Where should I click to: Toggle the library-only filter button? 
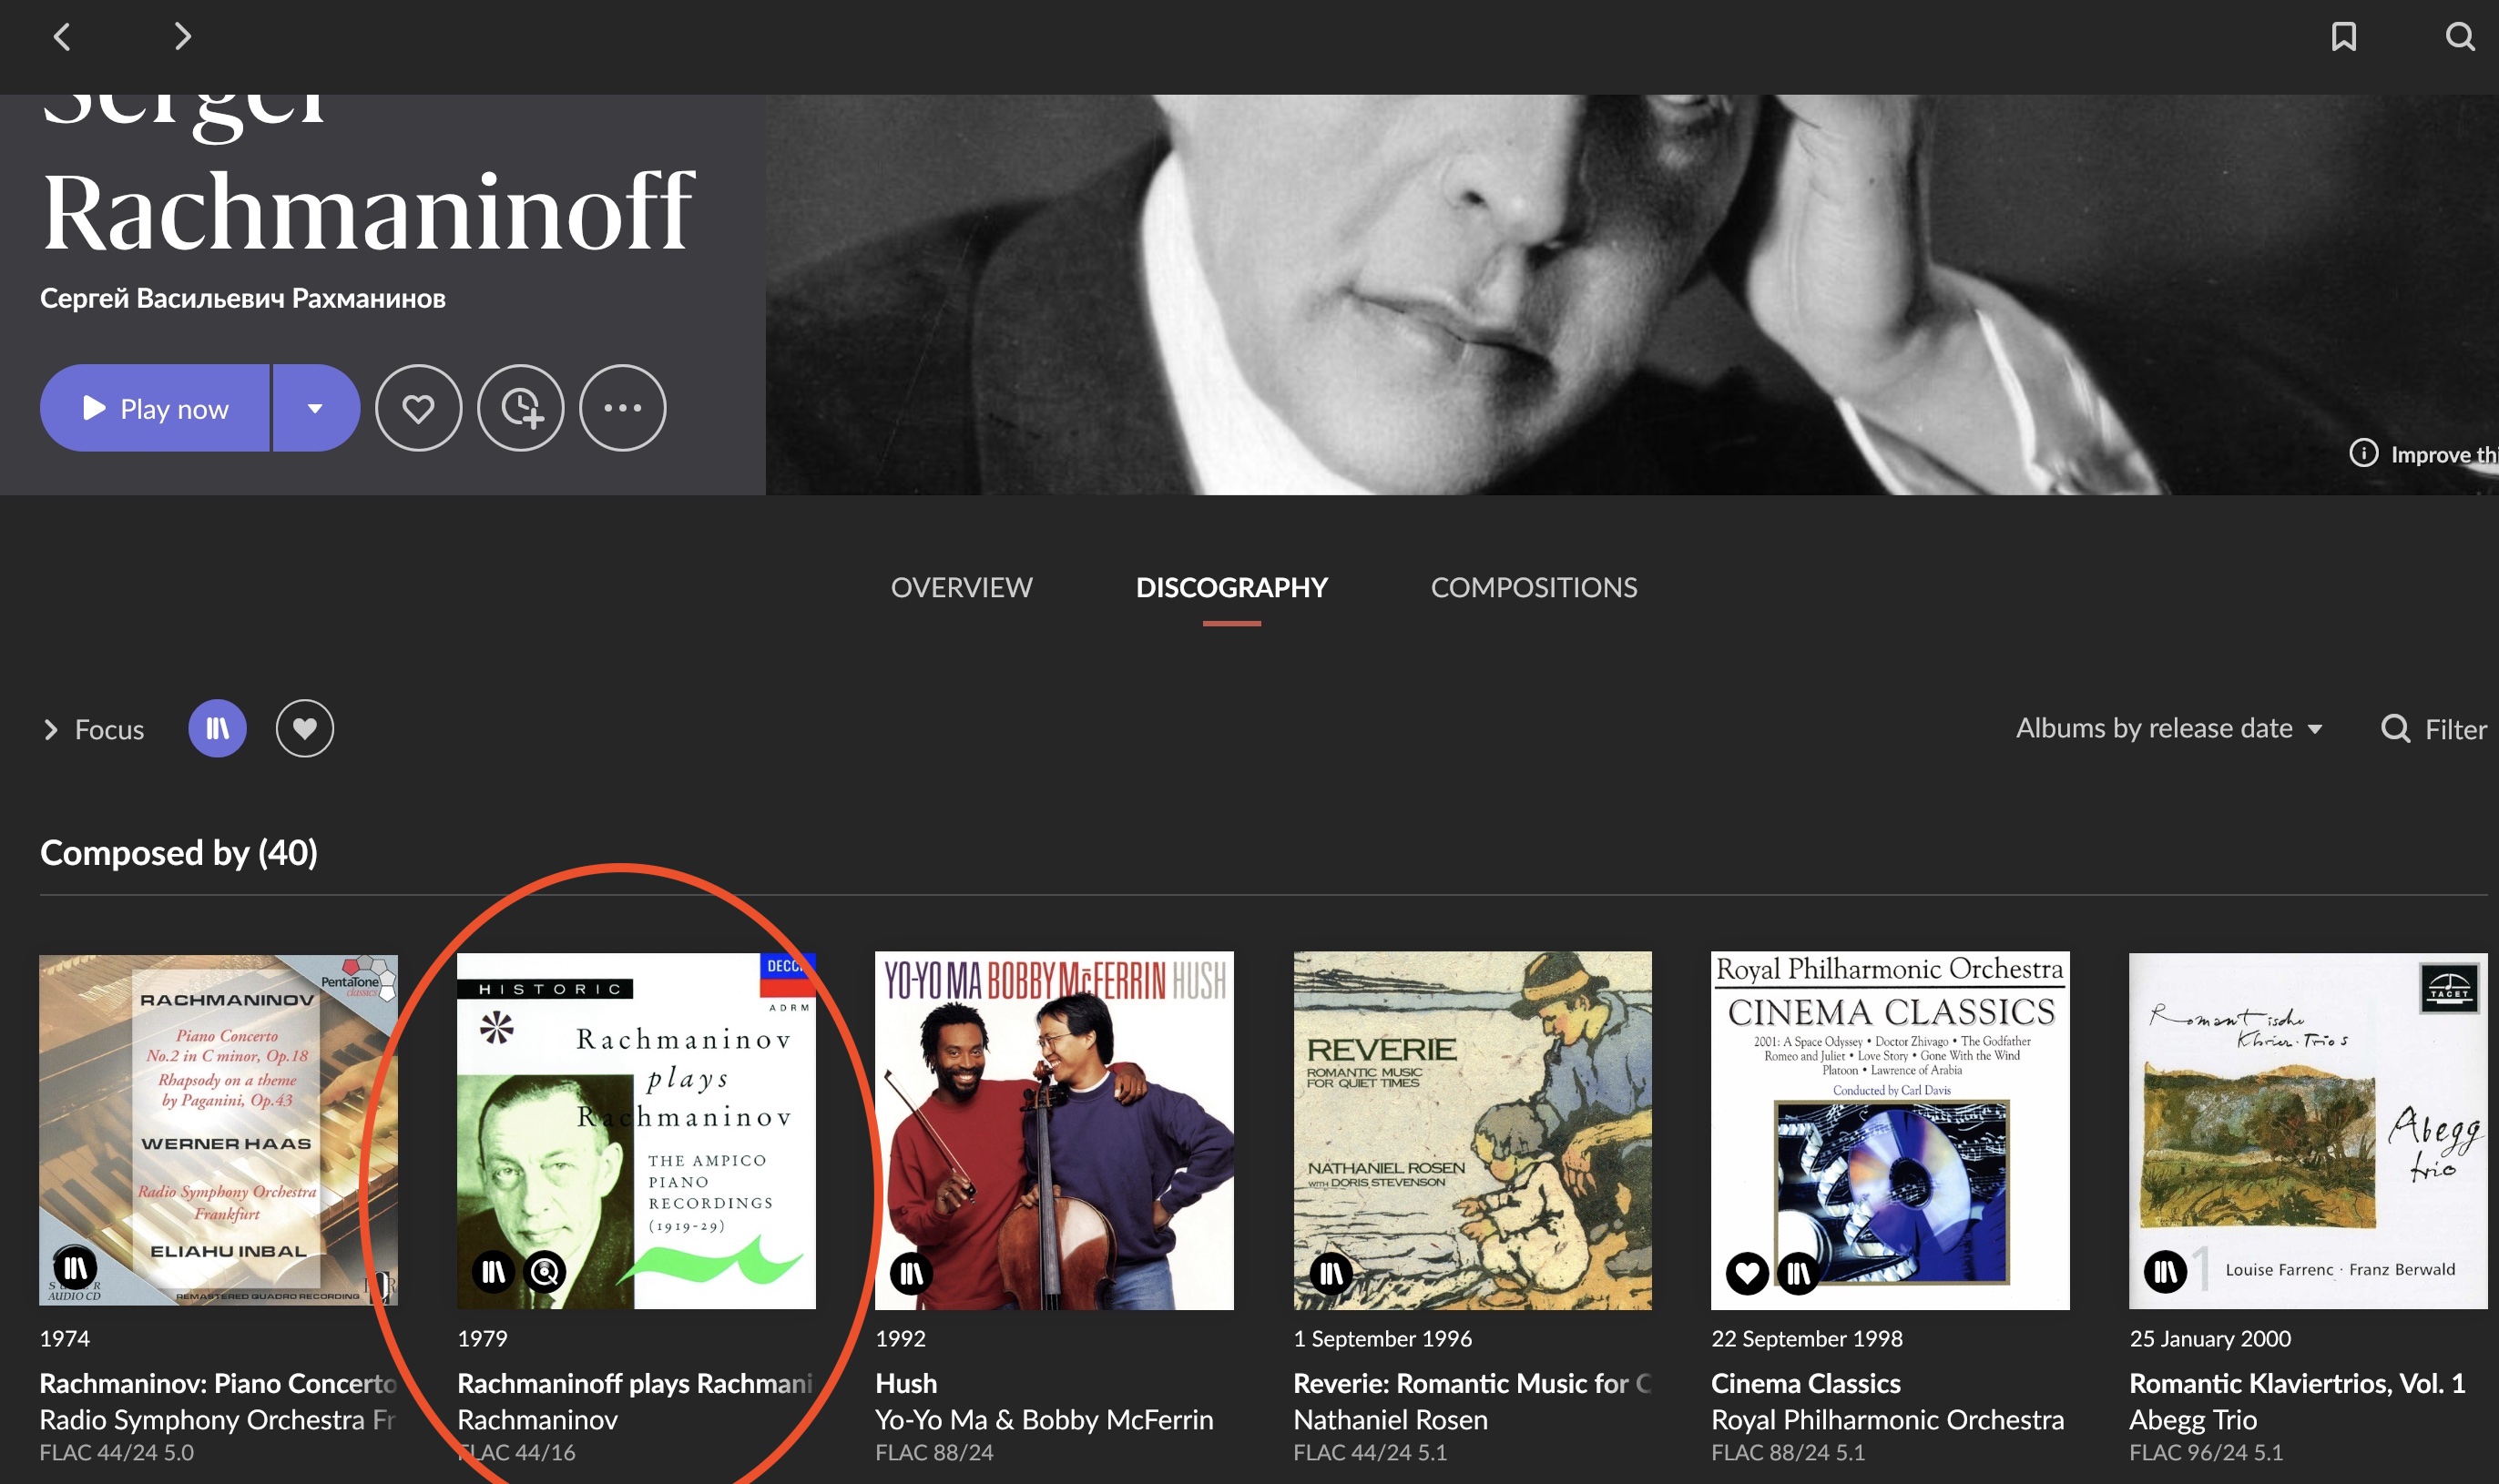pos(217,728)
